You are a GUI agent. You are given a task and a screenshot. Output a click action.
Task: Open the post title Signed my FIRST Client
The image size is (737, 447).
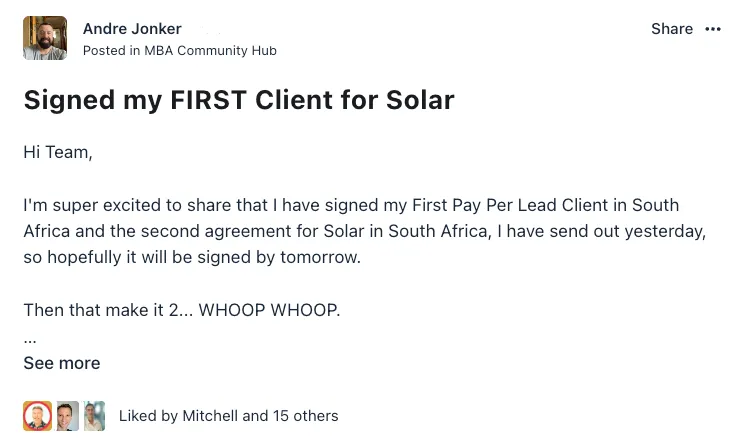(x=239, y=100)
